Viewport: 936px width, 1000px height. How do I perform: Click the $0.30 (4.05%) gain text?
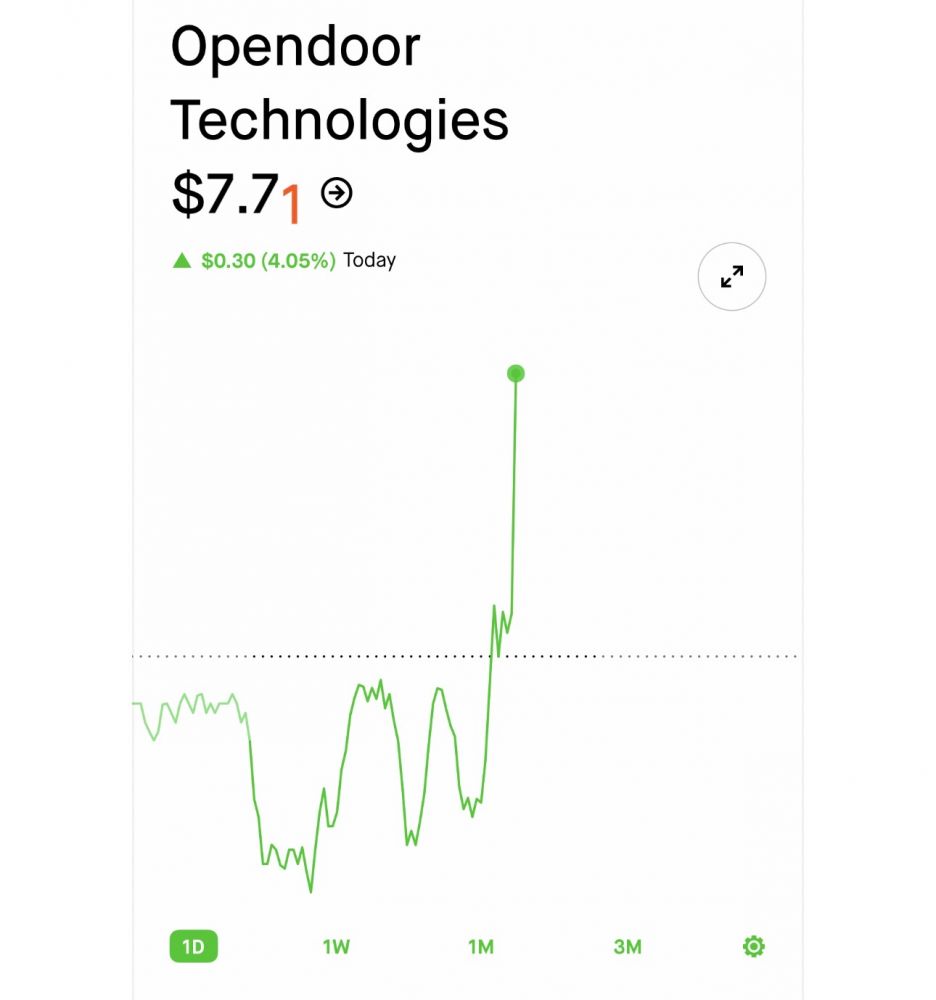pos(268,261)
